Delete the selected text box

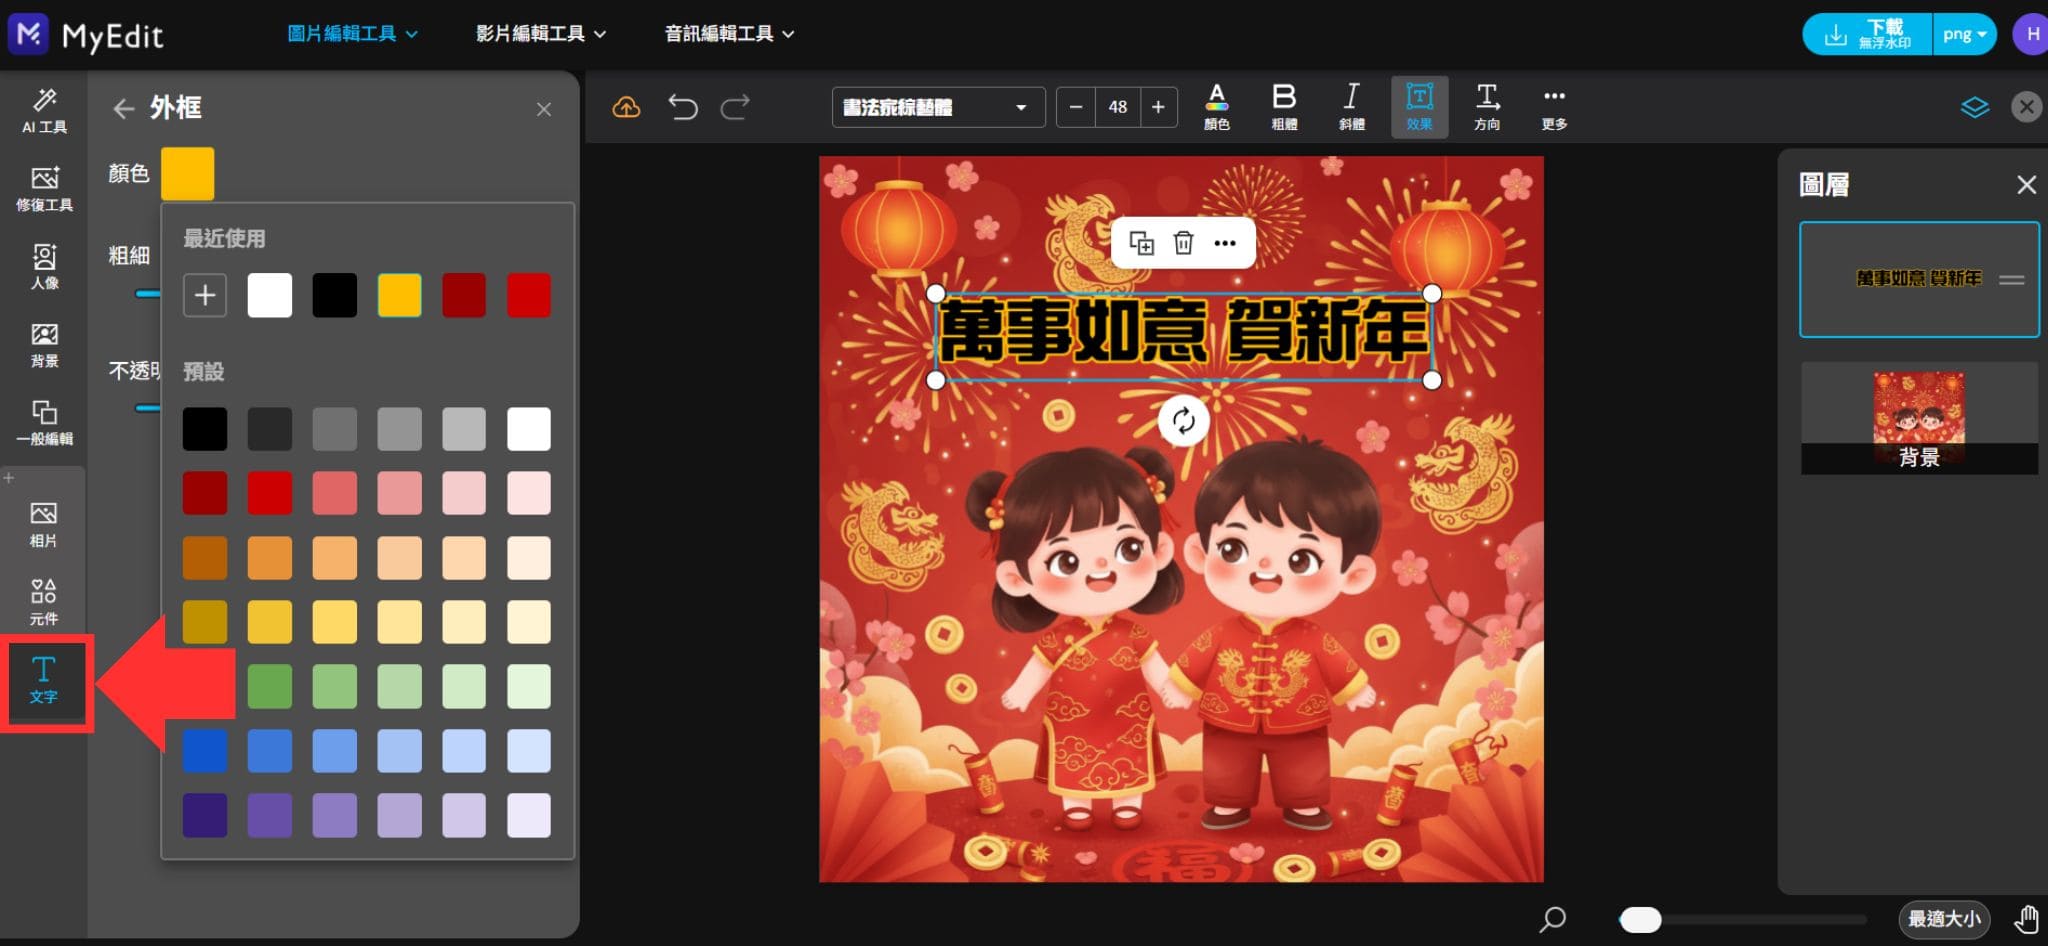1183,243
